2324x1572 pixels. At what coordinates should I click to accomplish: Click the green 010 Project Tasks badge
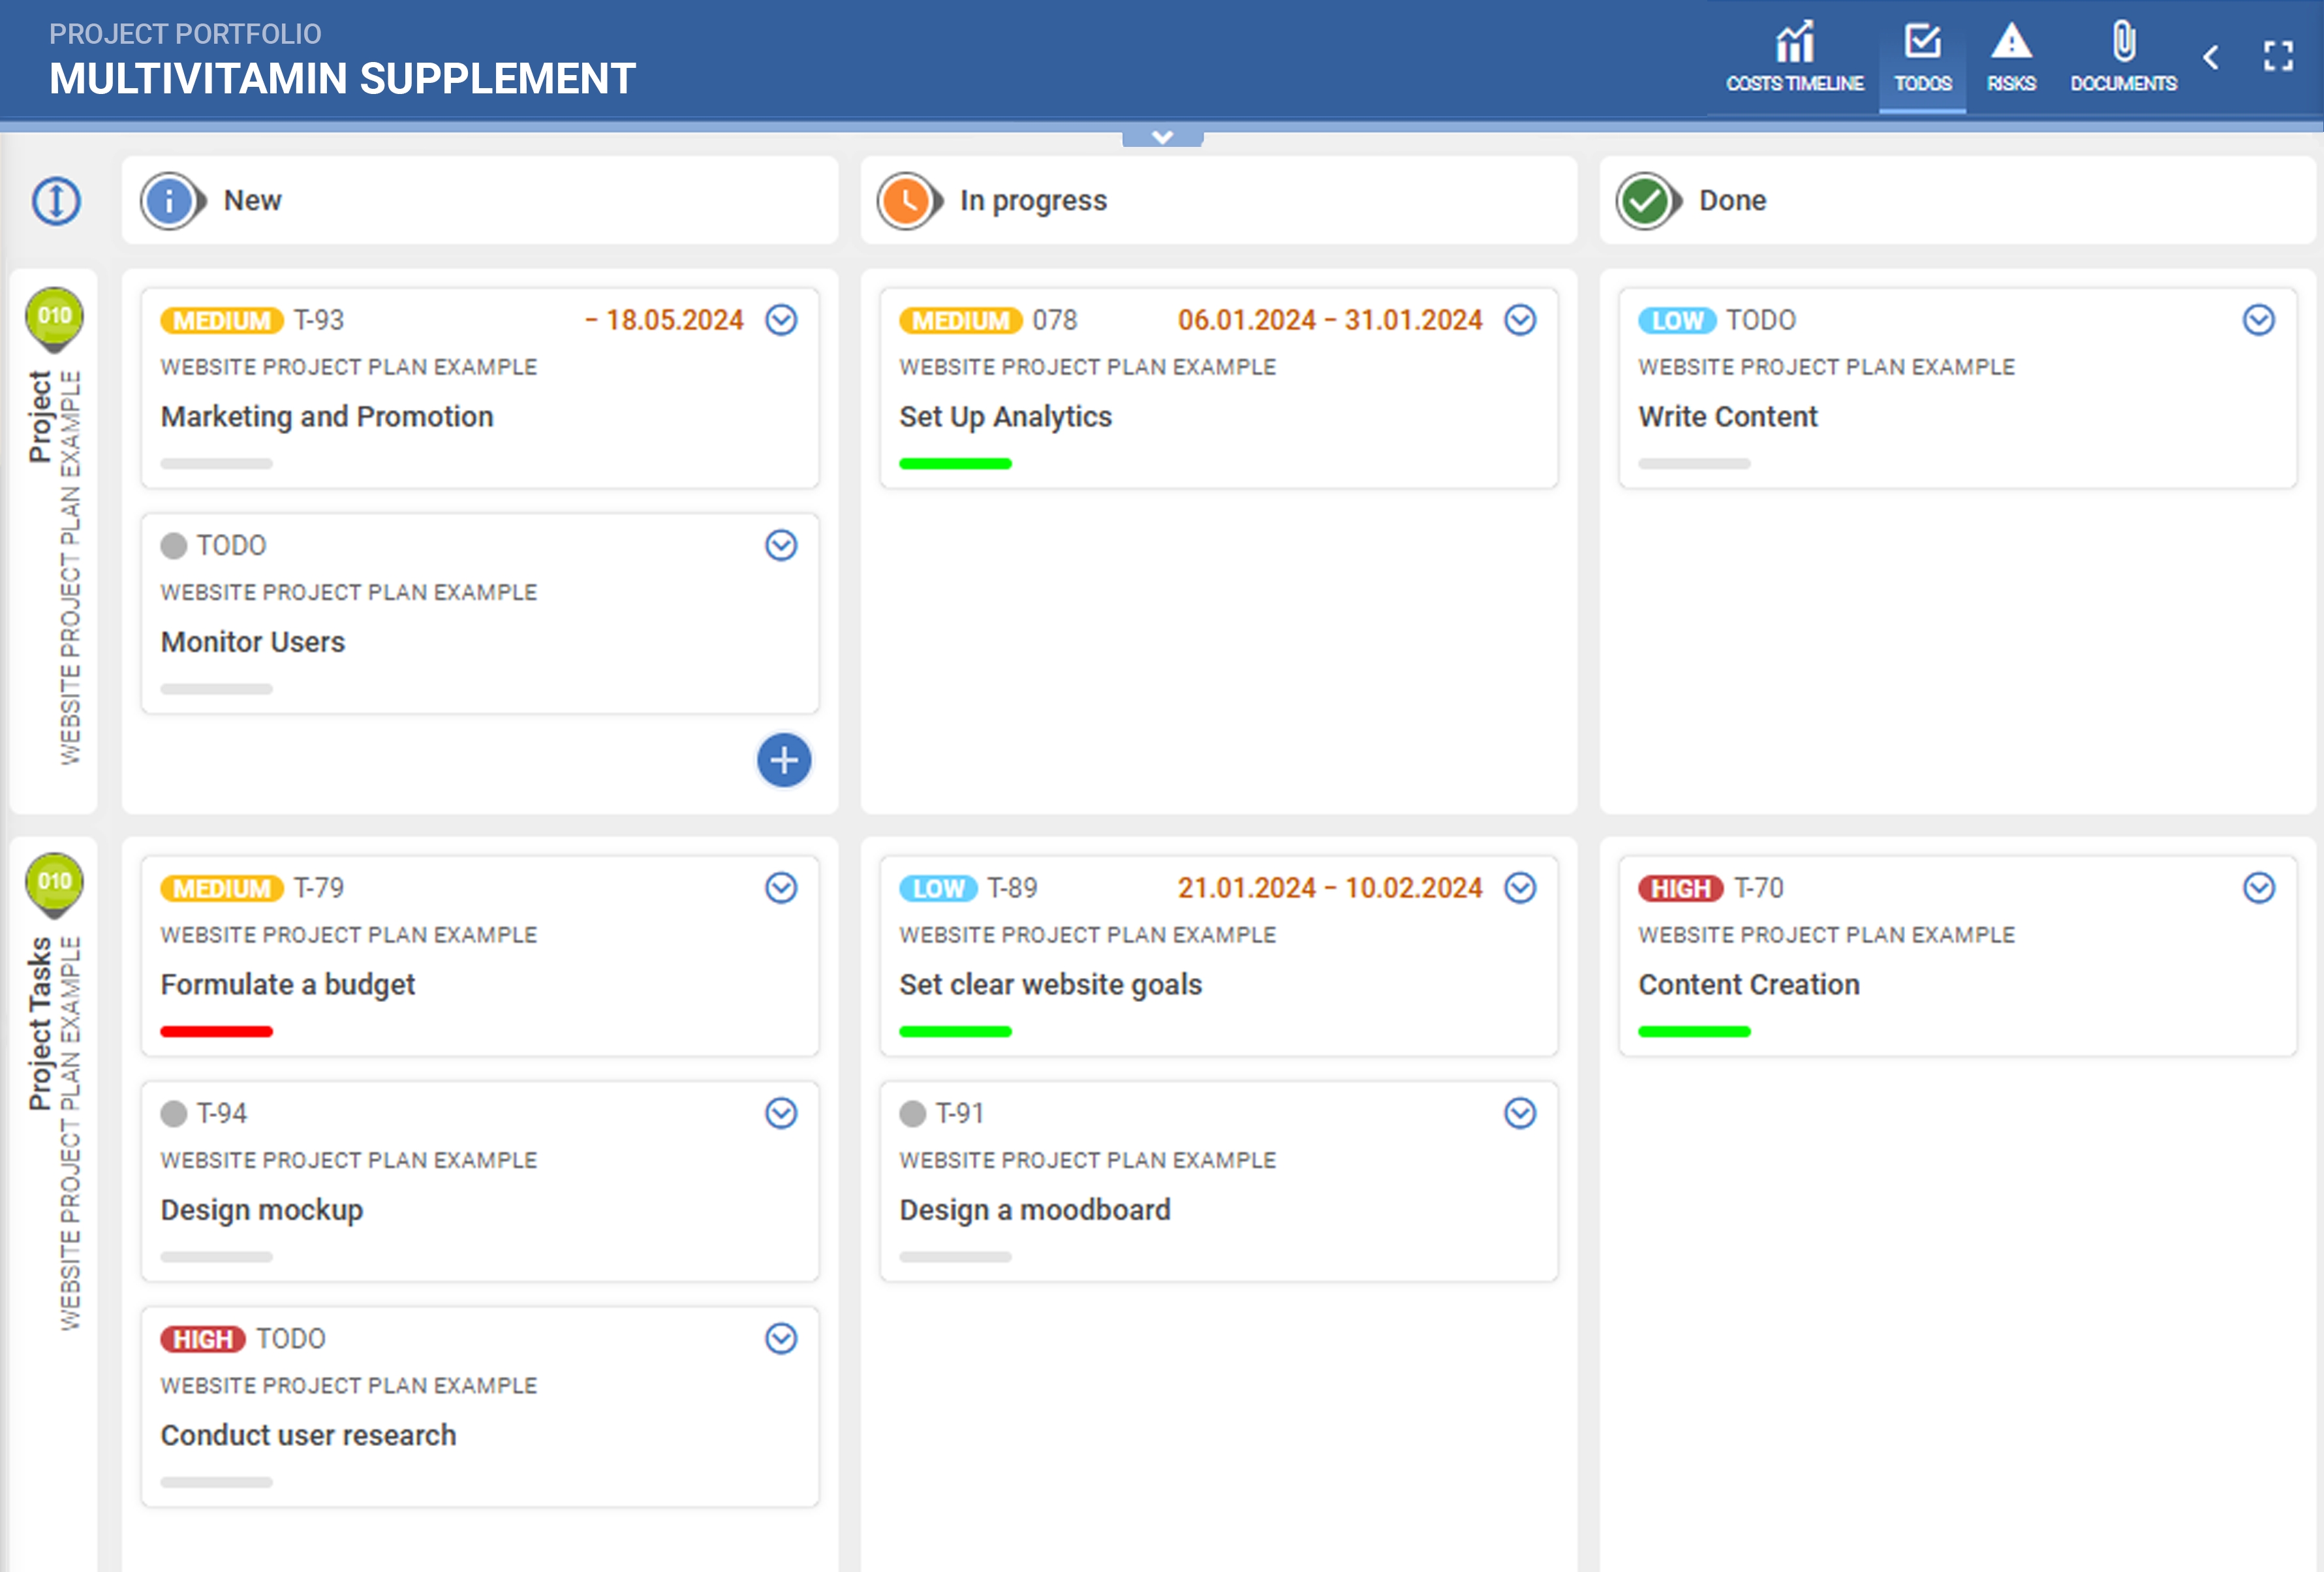point(54,882)
